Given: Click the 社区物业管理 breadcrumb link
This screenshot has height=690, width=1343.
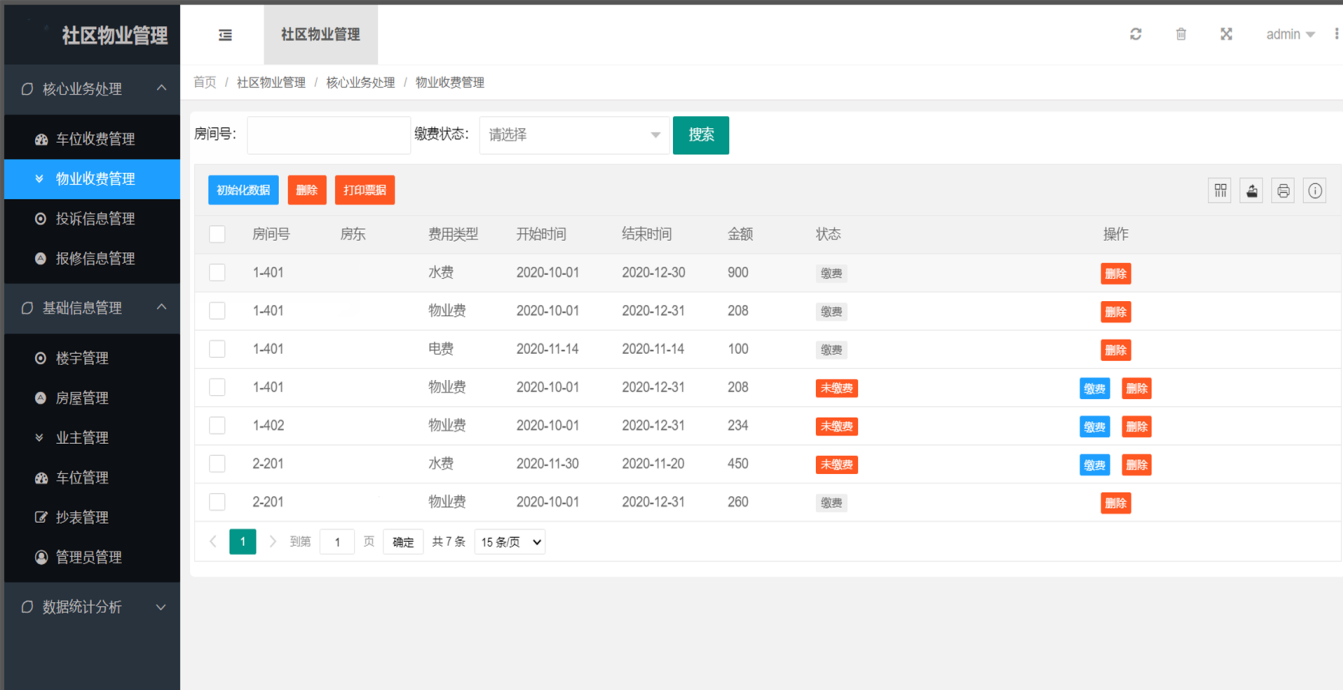Looking at the screenshot, I should click(271, 82).
